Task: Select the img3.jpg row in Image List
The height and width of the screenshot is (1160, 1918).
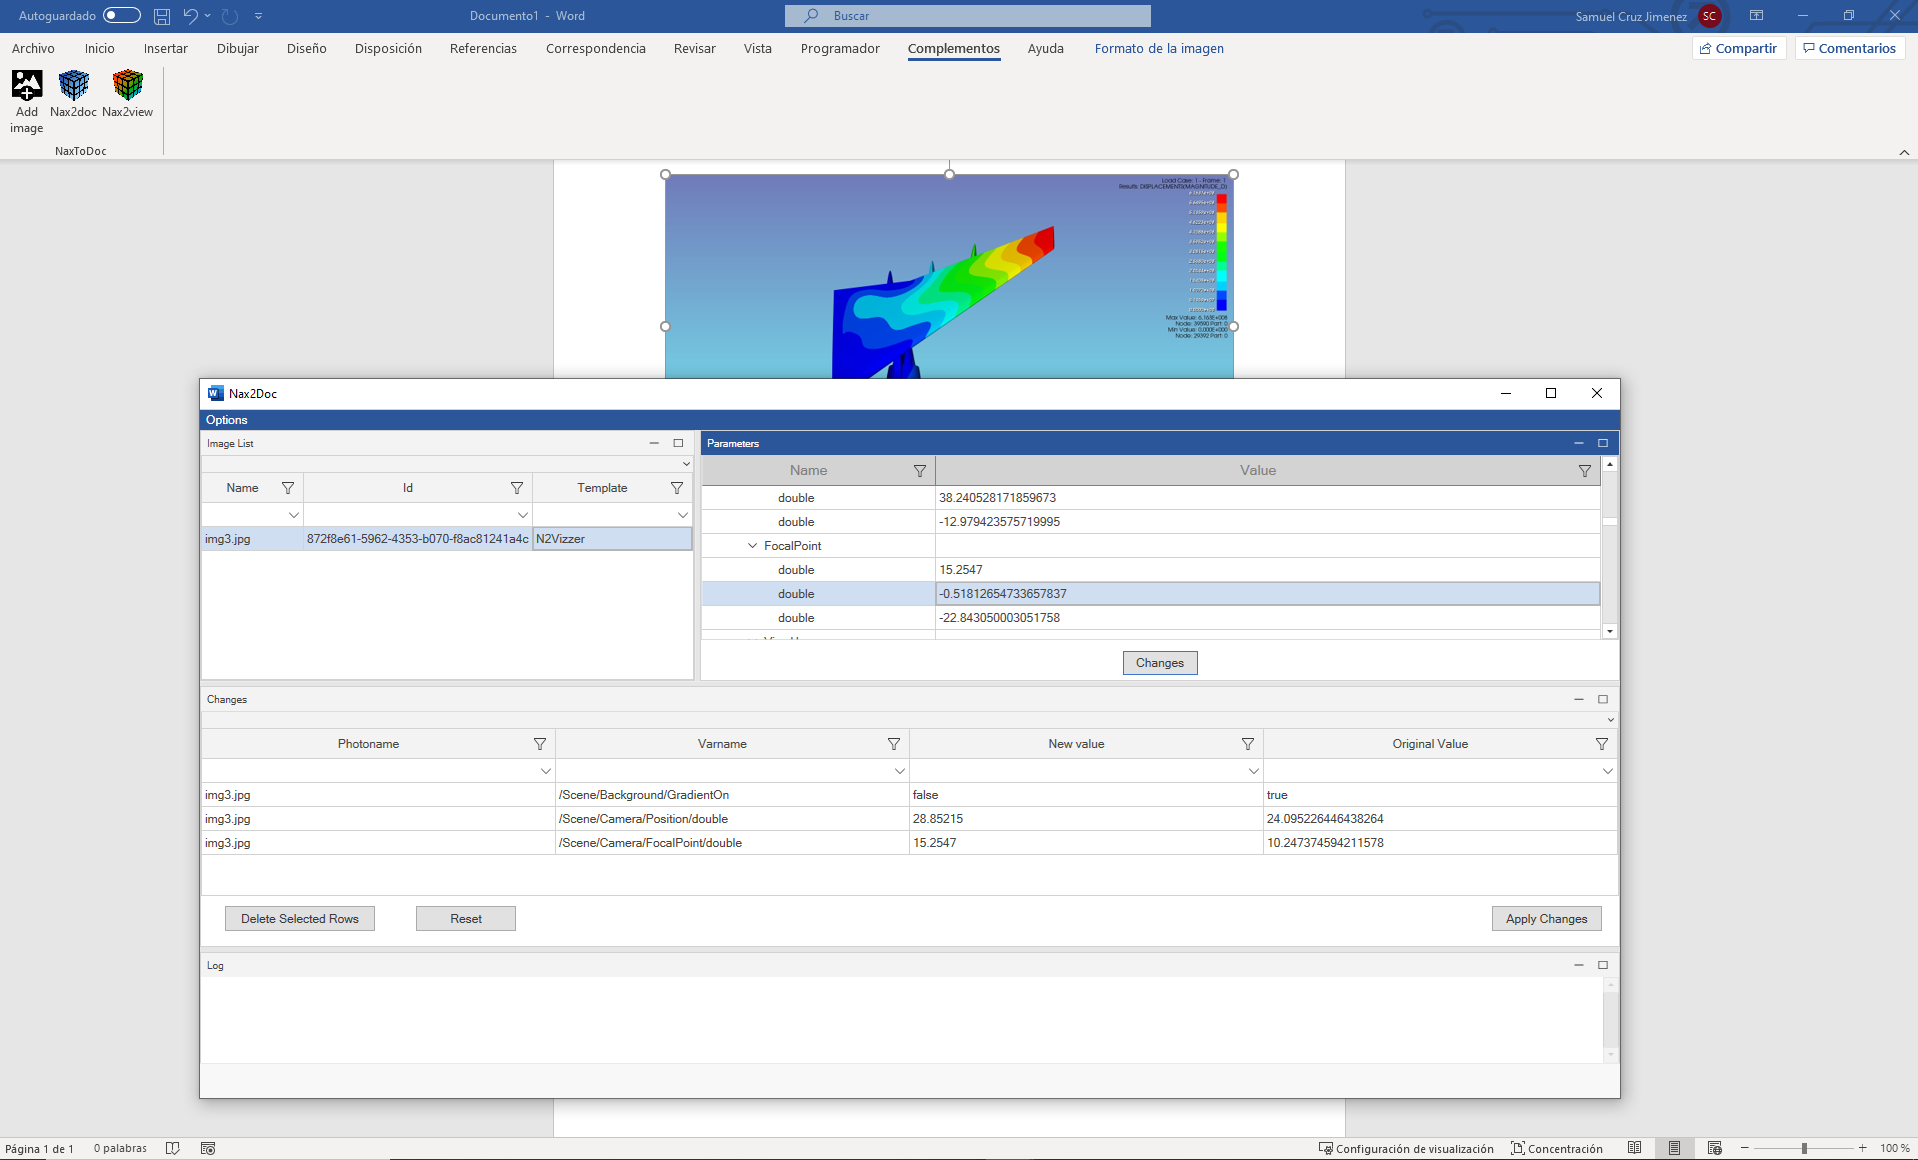Action: click(x=447, y=539)
